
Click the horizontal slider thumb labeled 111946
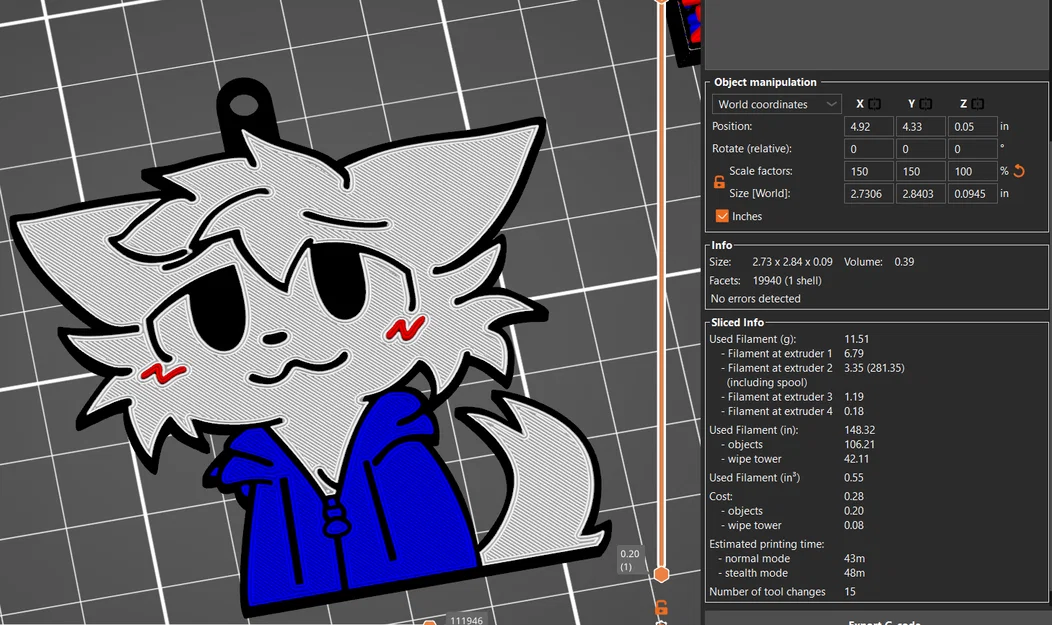430,622
